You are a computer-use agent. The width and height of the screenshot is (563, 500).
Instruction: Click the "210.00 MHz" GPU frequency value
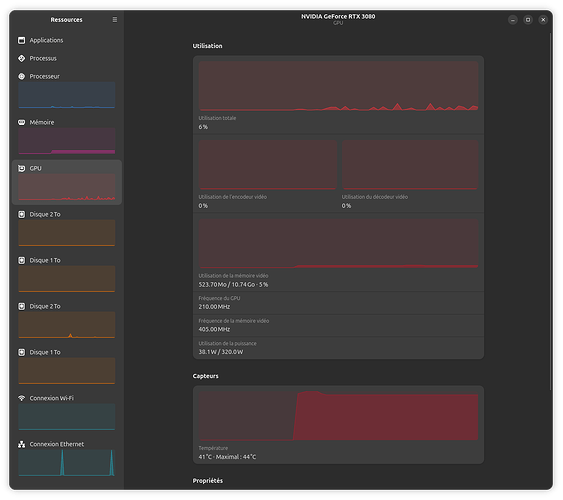[x=214, y=307]
